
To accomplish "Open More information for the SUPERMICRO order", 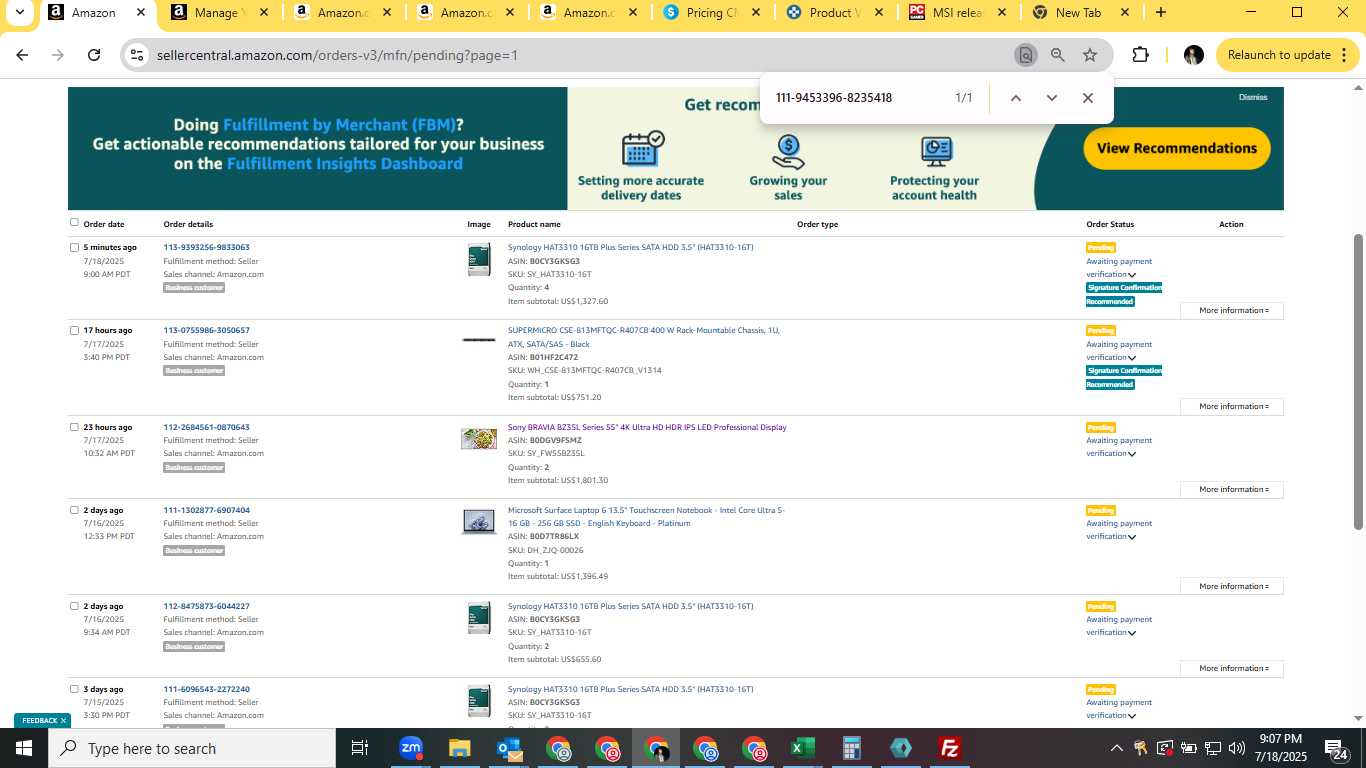I will click(1232, 406).
